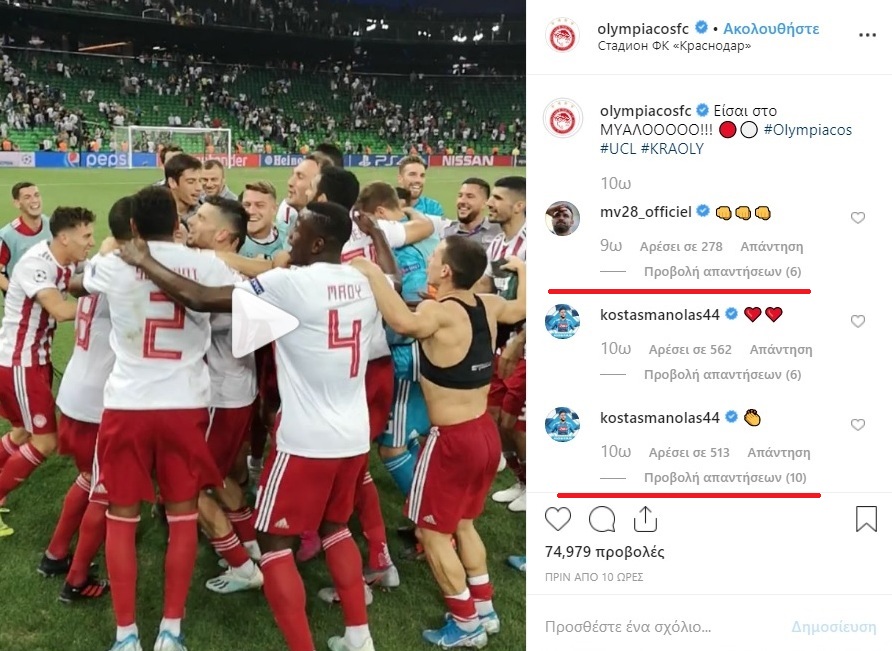
Task: Open the three-dot more options menu
Action: click(x=867, y=35)
